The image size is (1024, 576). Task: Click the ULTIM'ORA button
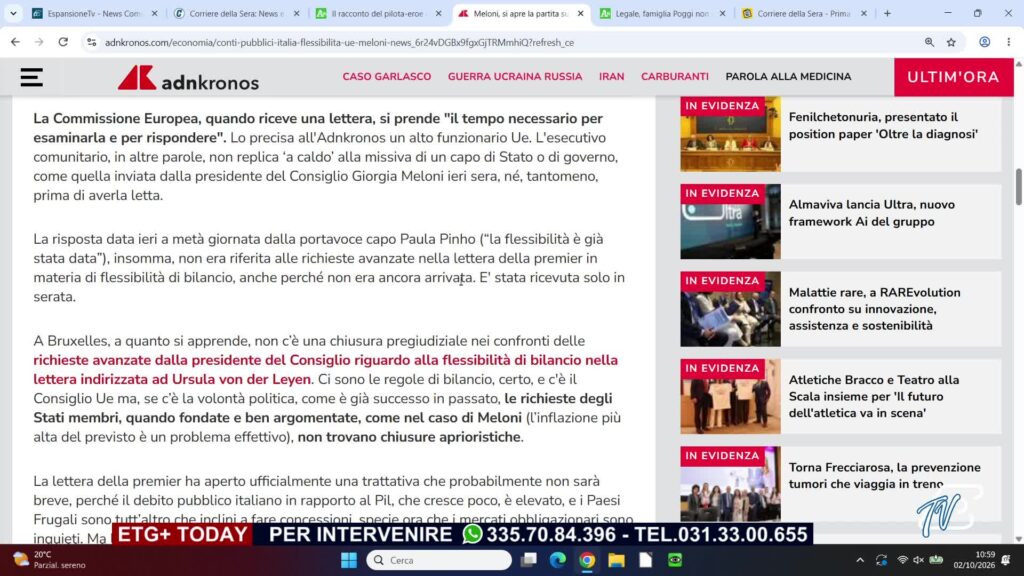click(x=953, y=77)
